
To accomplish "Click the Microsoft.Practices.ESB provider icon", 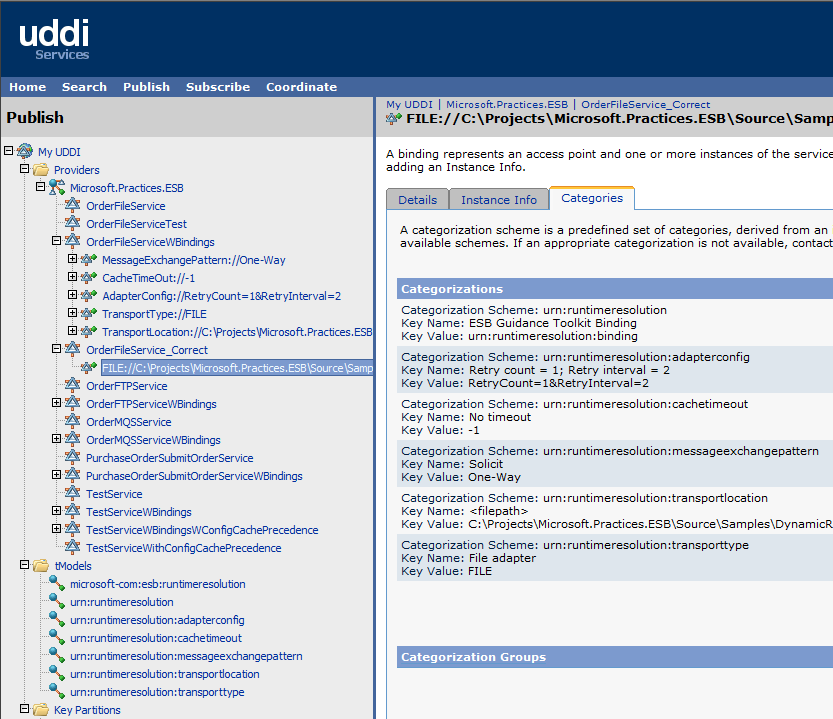I will tap(57, 187).
